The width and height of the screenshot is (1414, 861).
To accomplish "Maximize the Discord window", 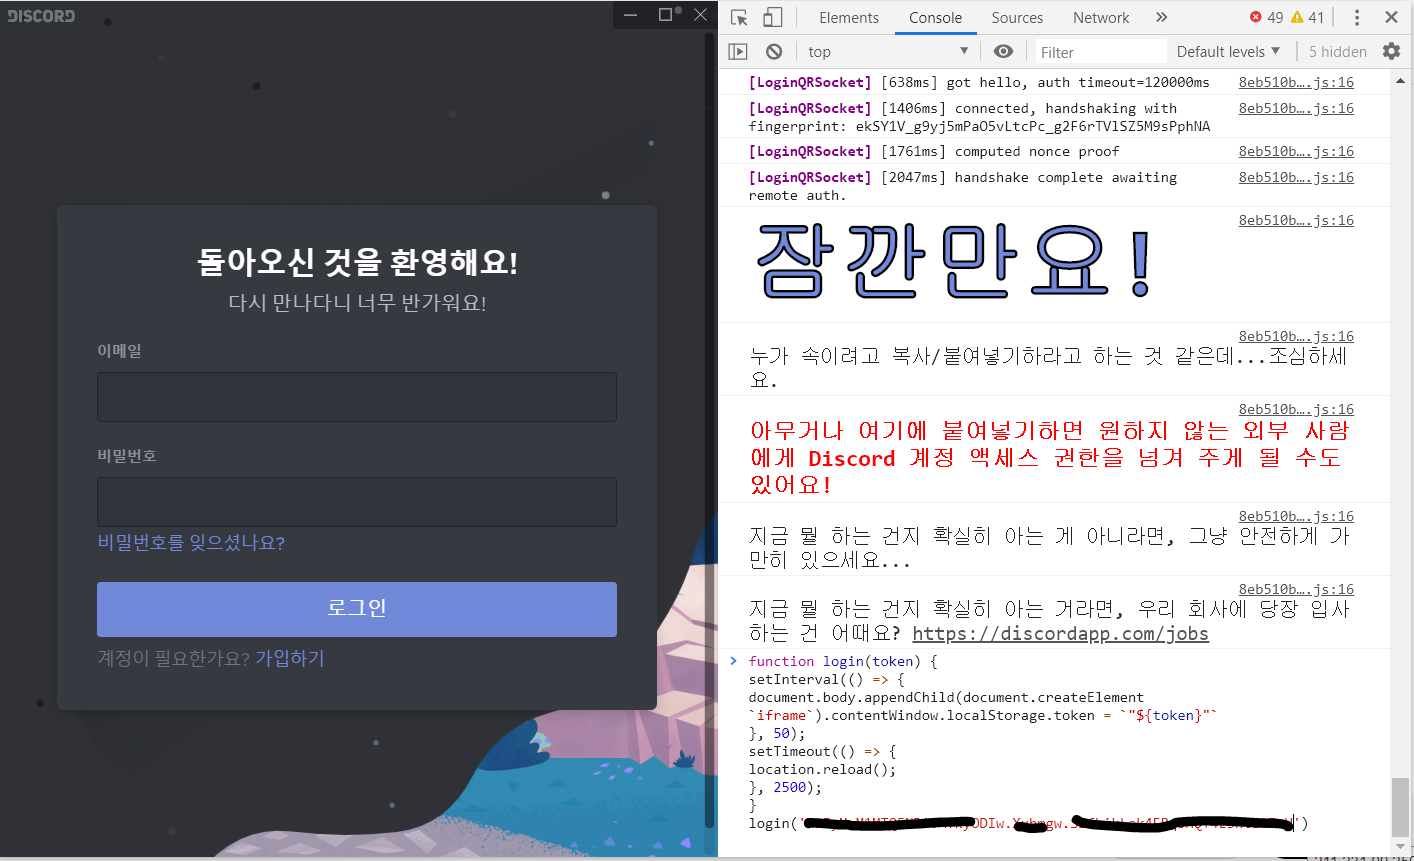I will pyautogui.click(x=666, y=15).
